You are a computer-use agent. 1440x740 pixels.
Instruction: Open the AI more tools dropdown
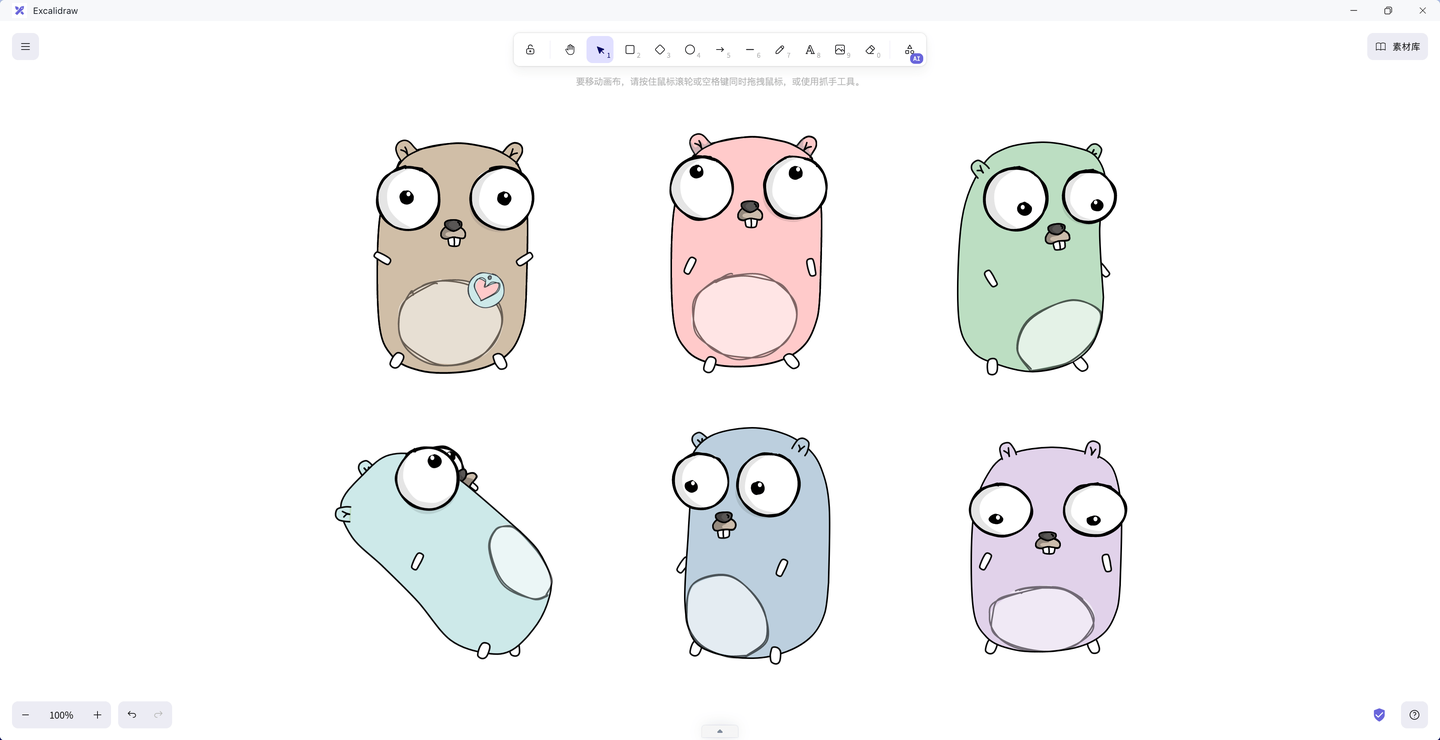click(909, 50)
